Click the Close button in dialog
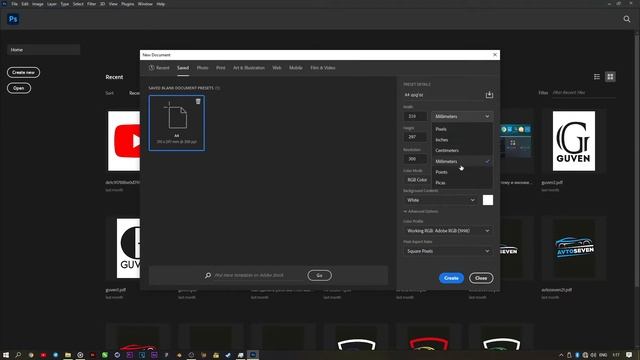The image size is (640, 360). 481,278
